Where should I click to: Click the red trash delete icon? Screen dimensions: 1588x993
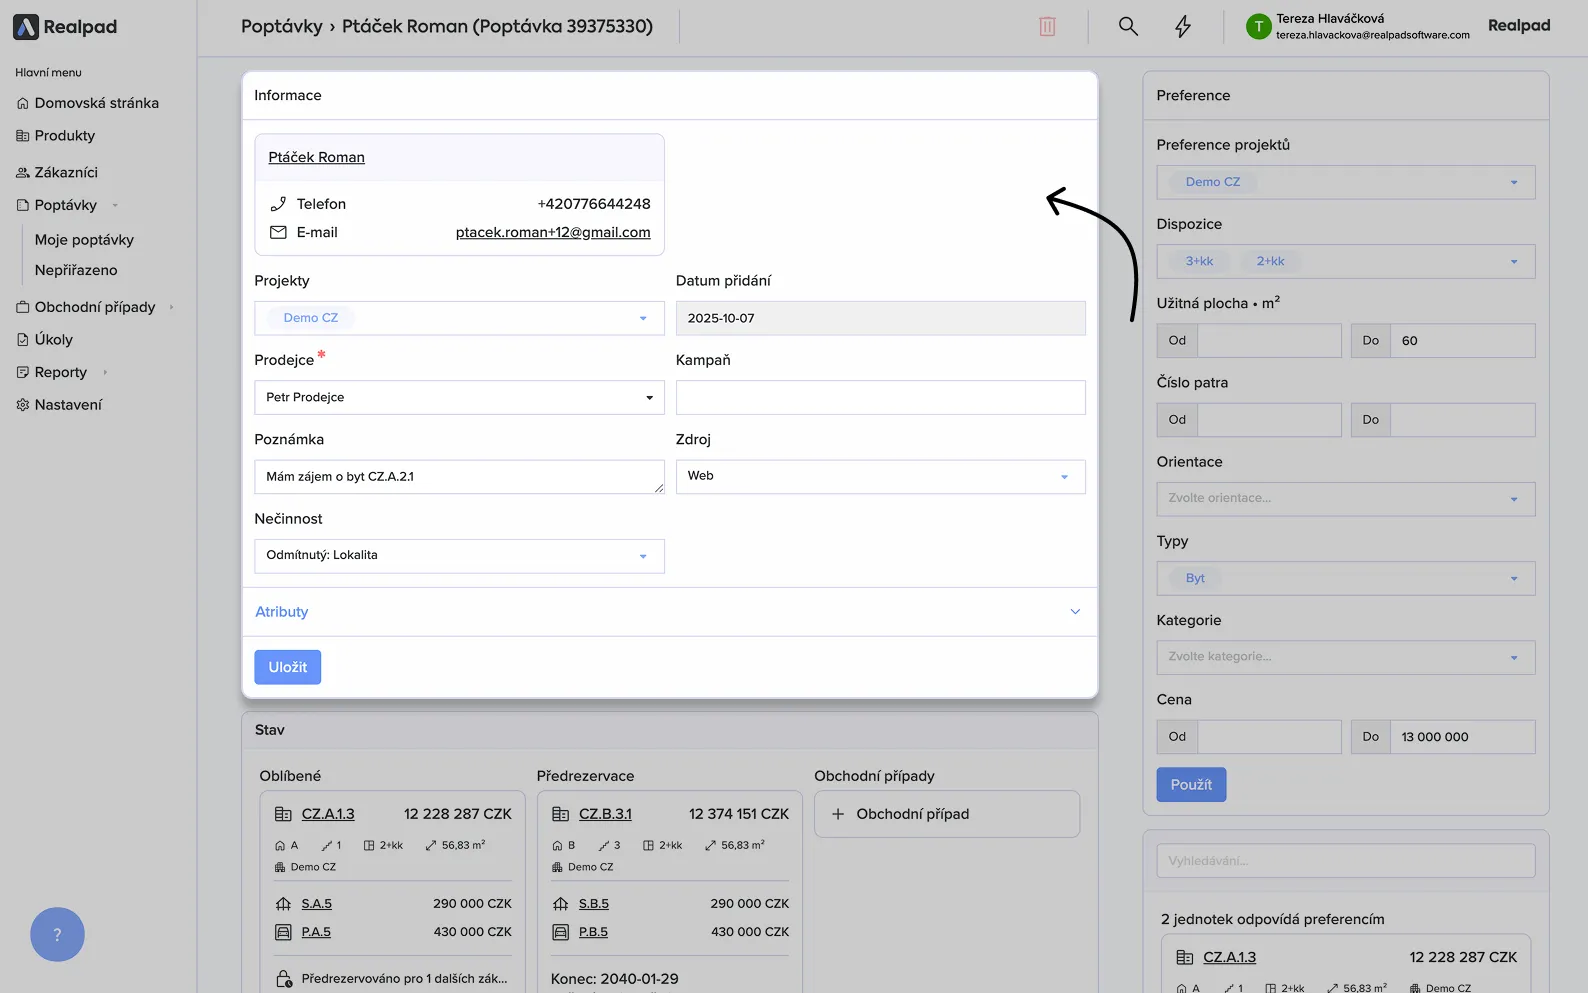pyautogui.click(x=1047, y=27)
